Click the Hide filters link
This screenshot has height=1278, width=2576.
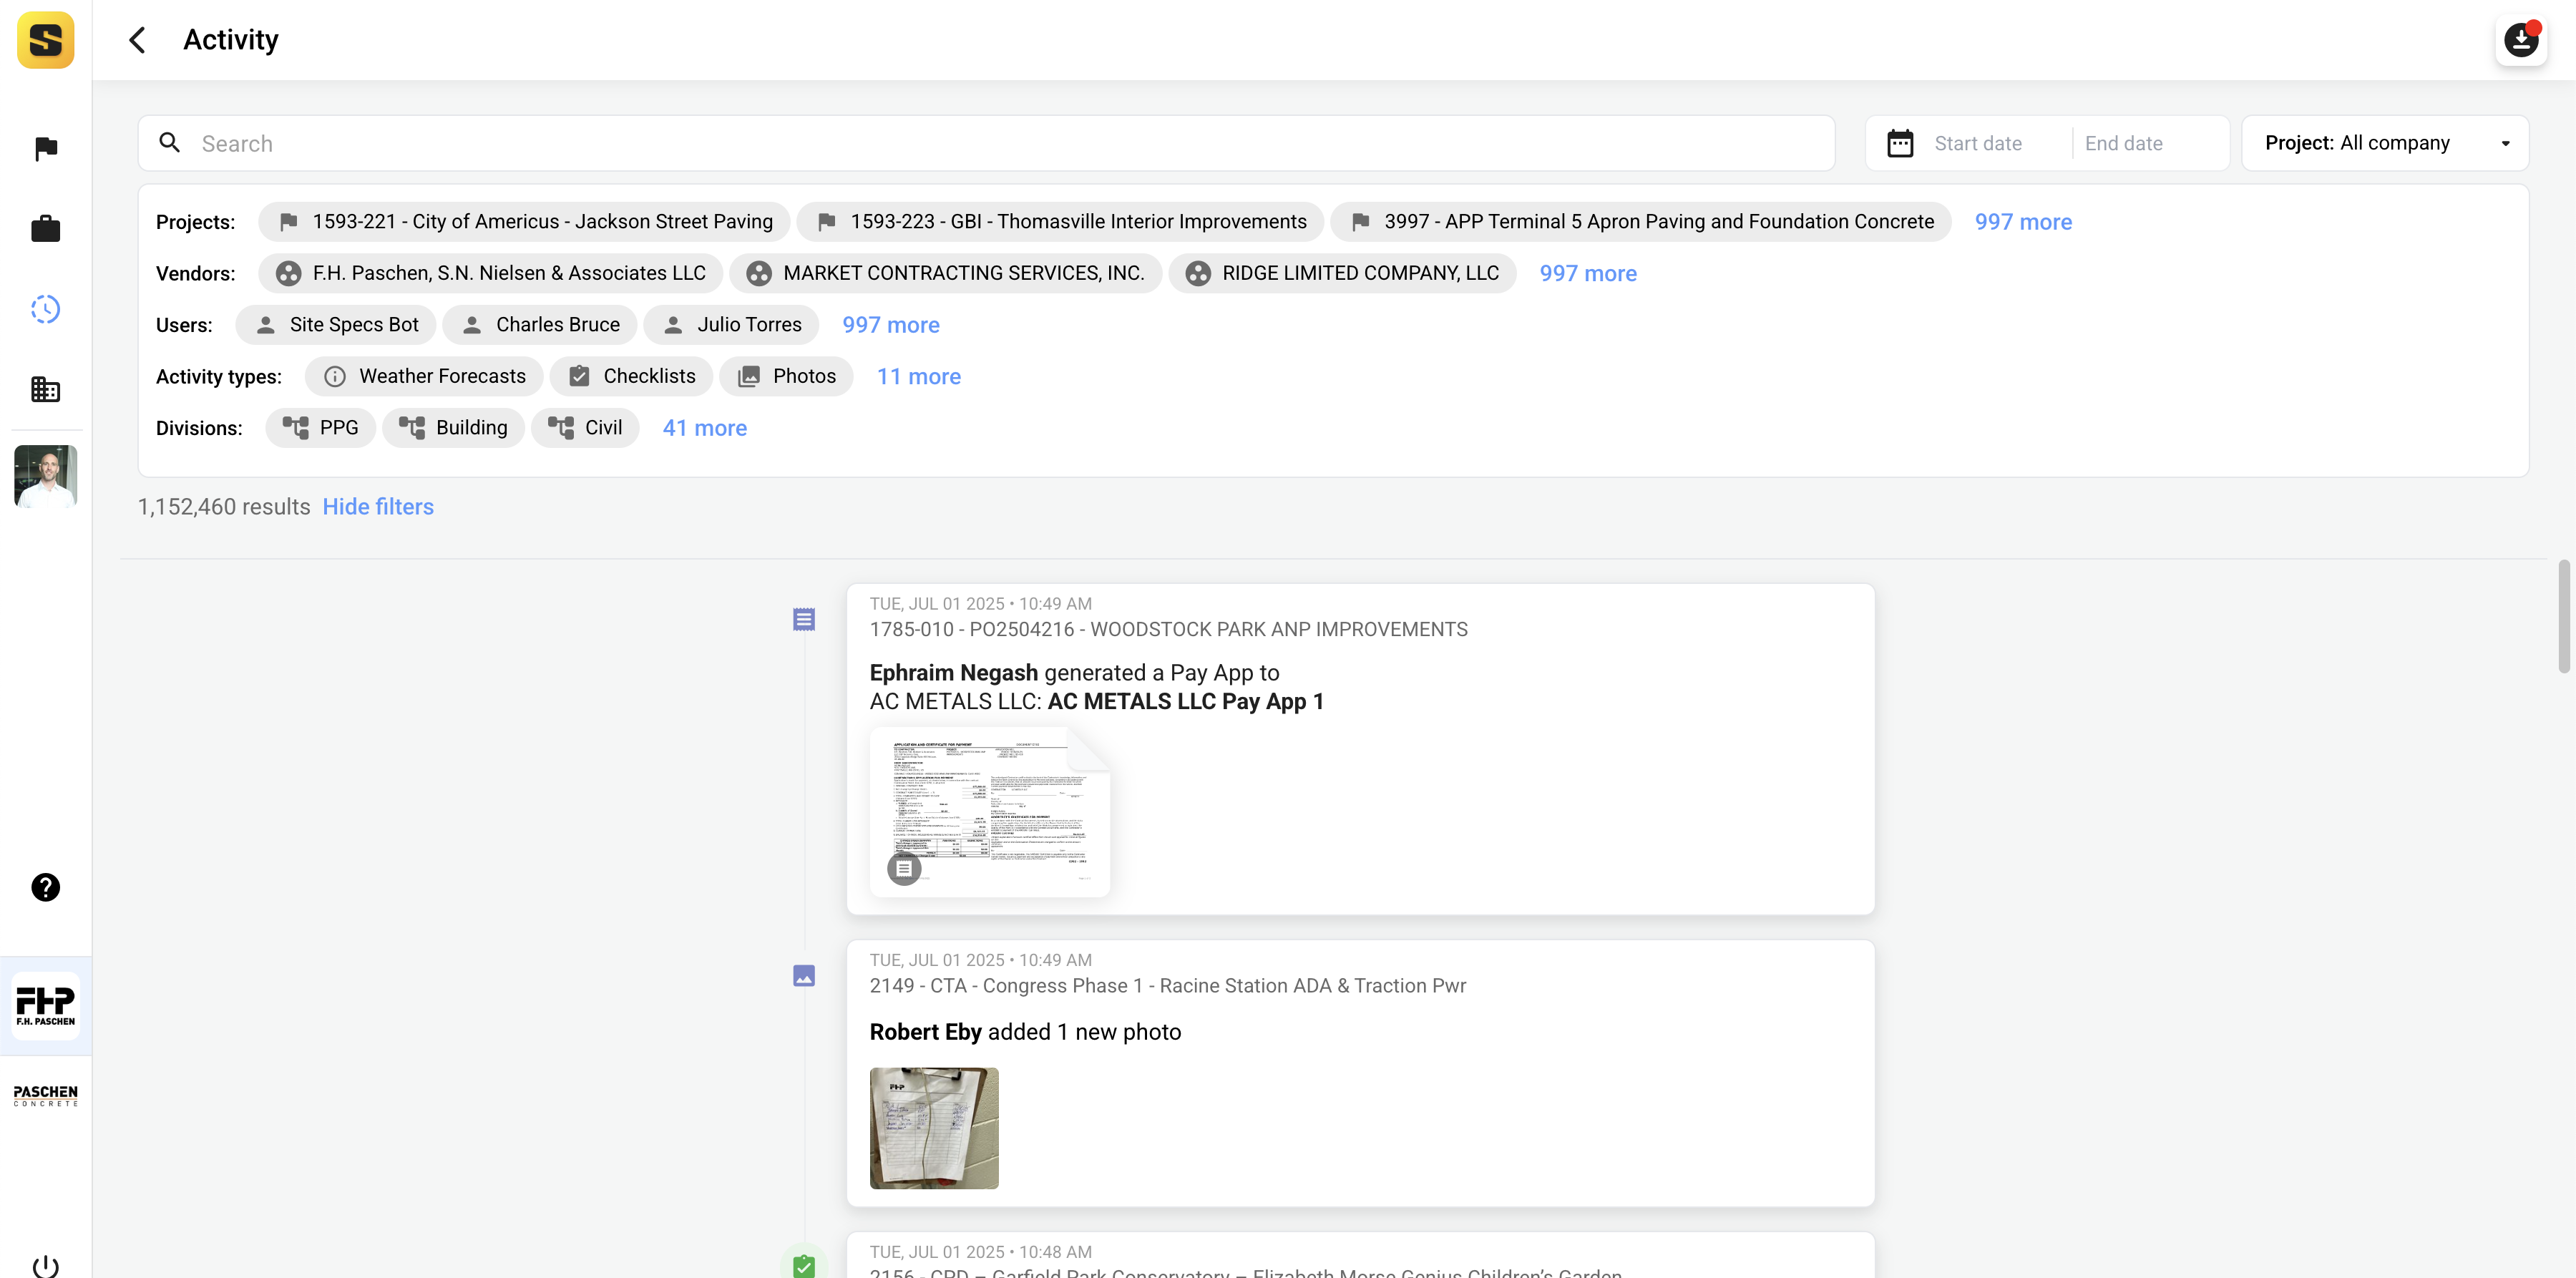377,507
